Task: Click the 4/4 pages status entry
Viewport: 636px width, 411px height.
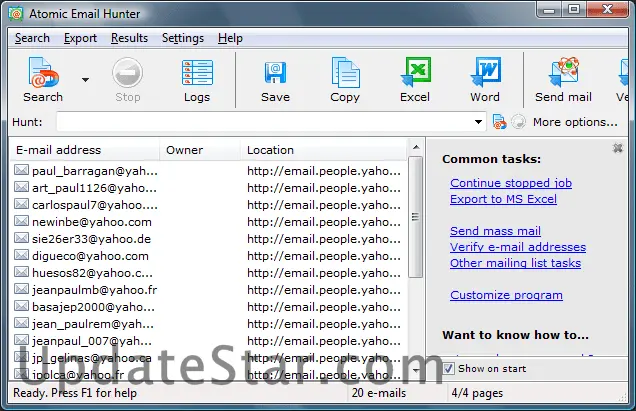Action: (477, 393)
